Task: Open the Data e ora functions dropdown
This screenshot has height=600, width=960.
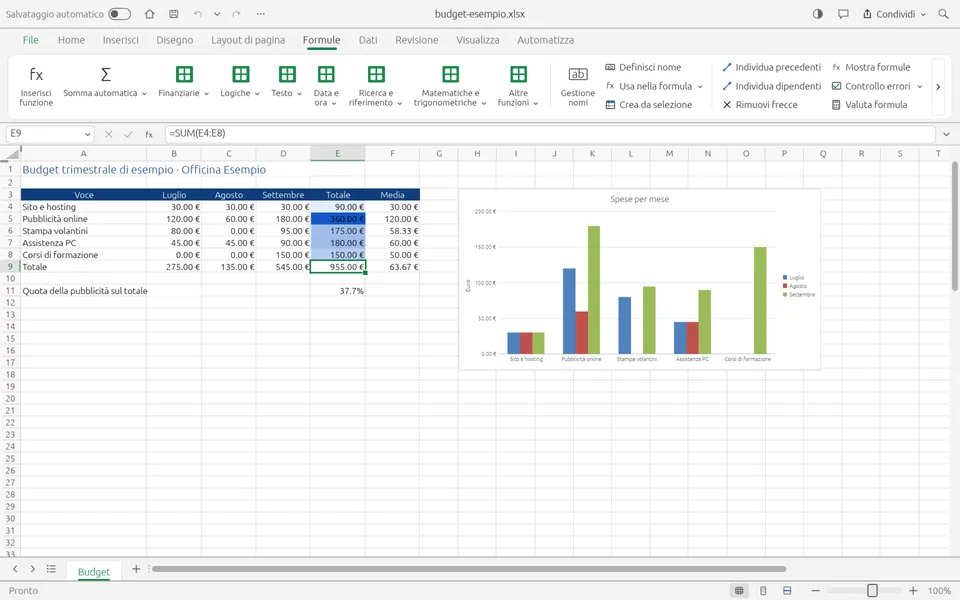Action: [x=326, y=86]
